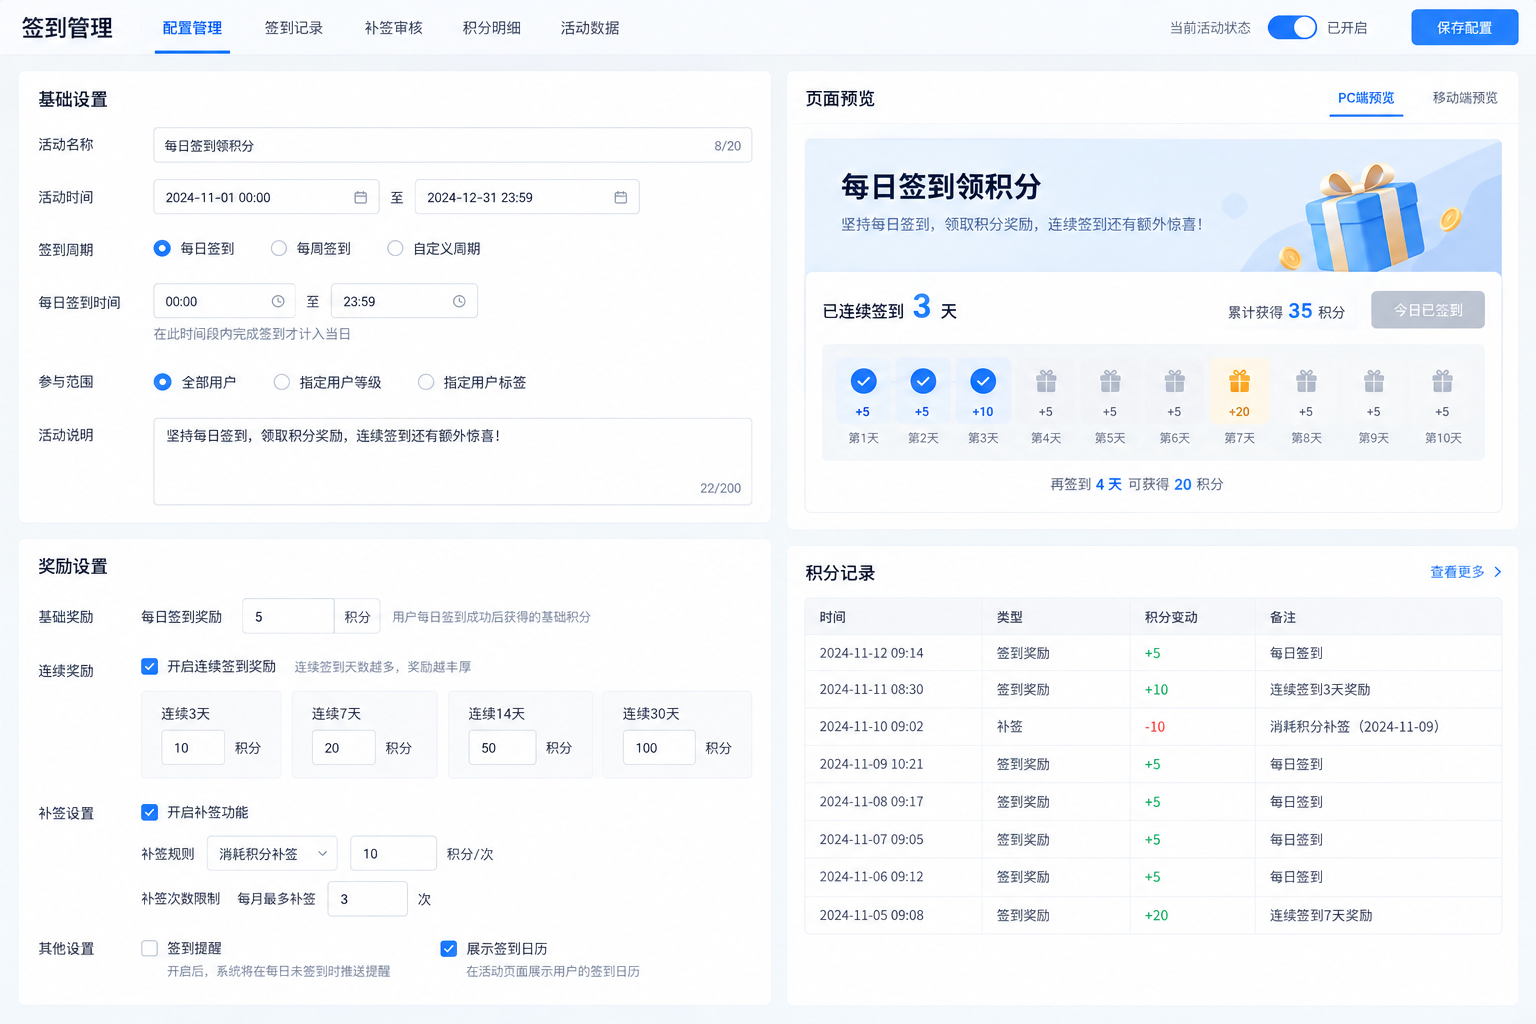Open 消耗积分补签 rule dropdown
Viewport: 1536px width, 1024px height.
click(x=272, y=854)
